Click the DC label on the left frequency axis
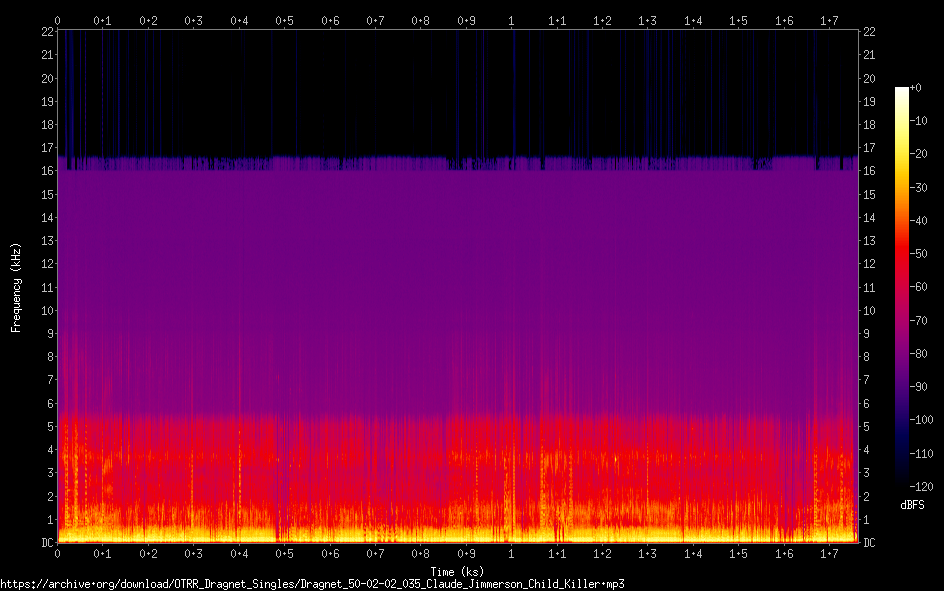The image size is (944, 591). (x=44, y=542)
